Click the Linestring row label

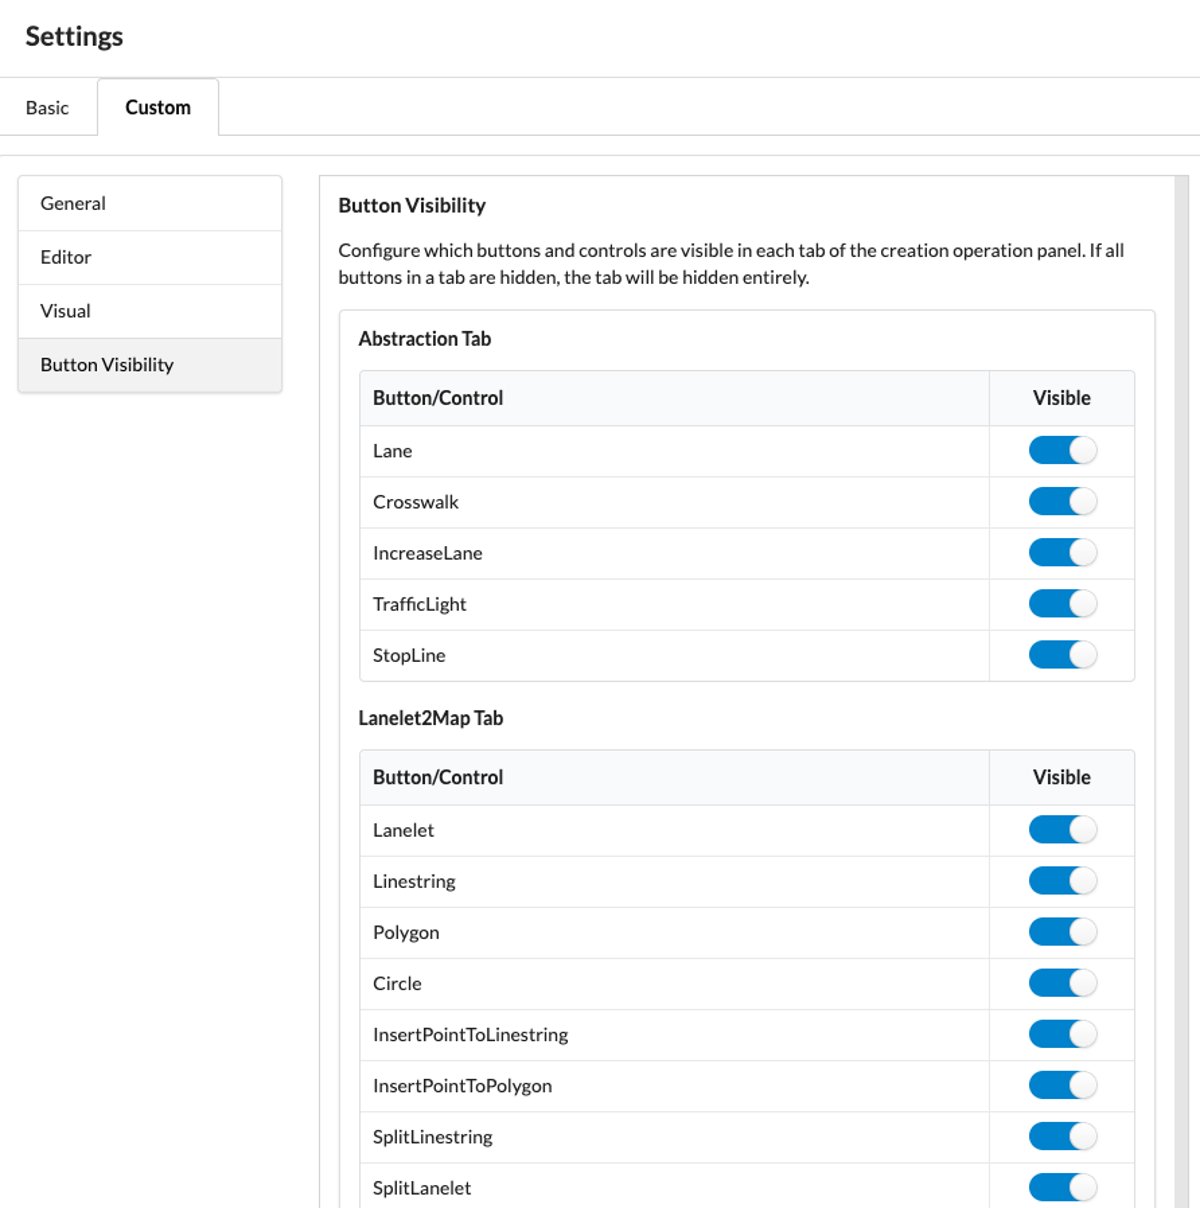pos(414,881)
